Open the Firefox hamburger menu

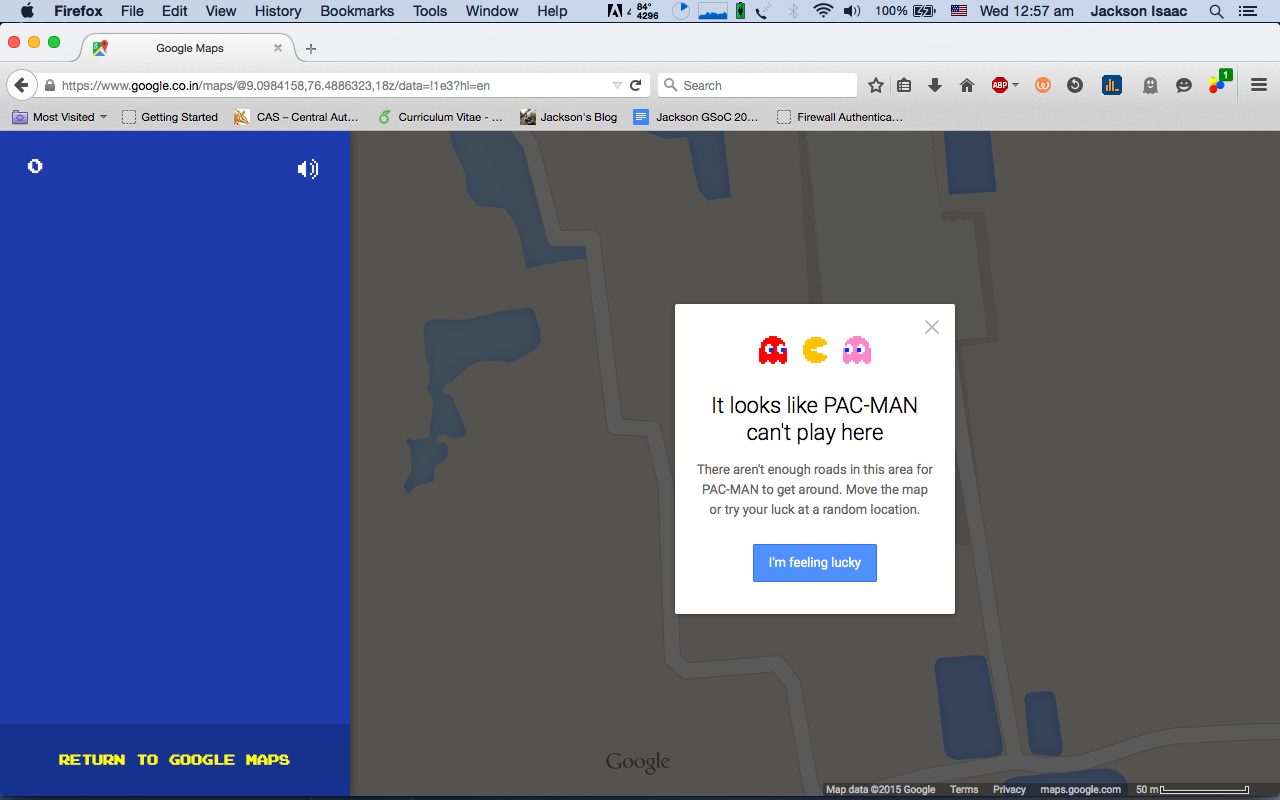[x=1259, y=86]
